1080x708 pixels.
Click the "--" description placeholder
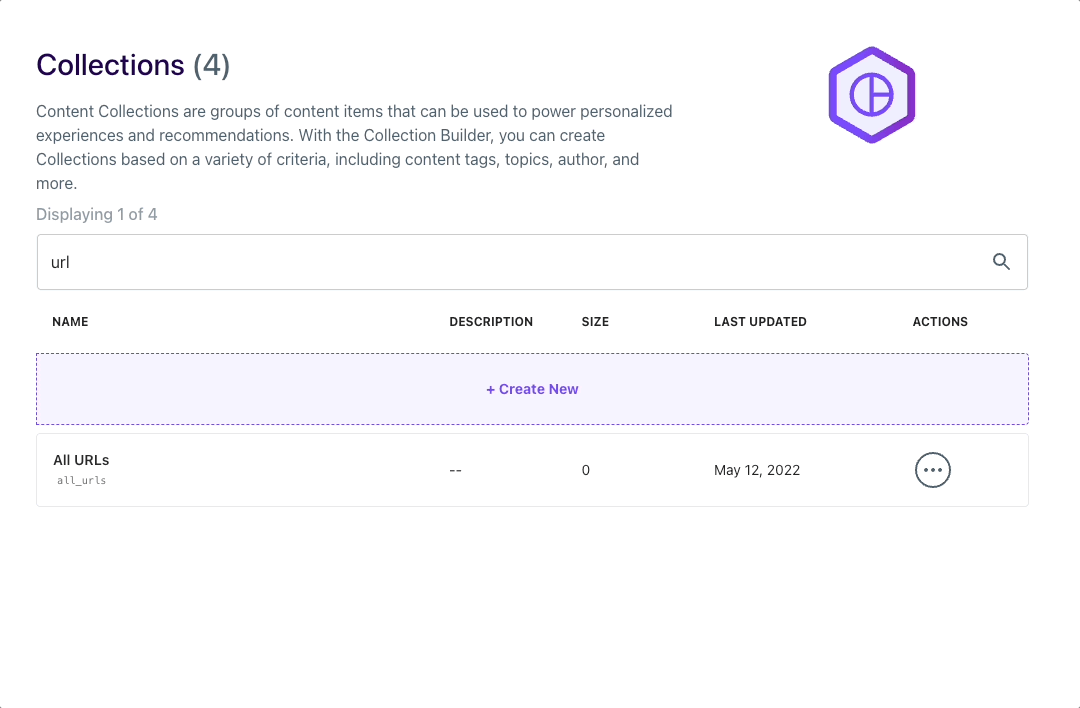tap(455, 470)
